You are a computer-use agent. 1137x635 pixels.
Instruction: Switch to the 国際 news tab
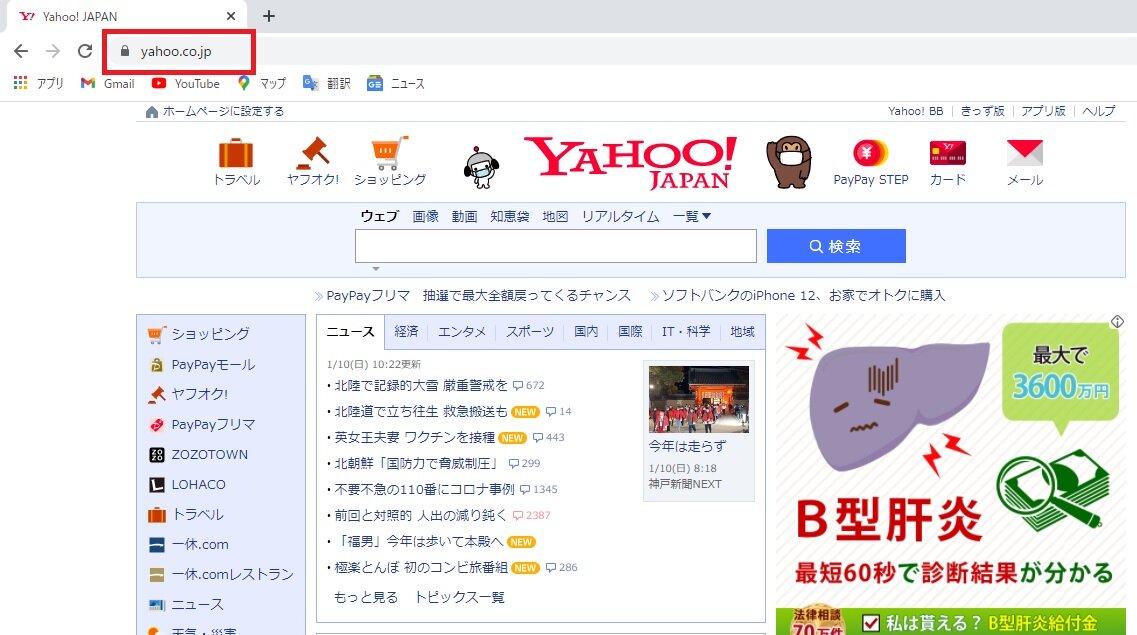tap(630, 331)
